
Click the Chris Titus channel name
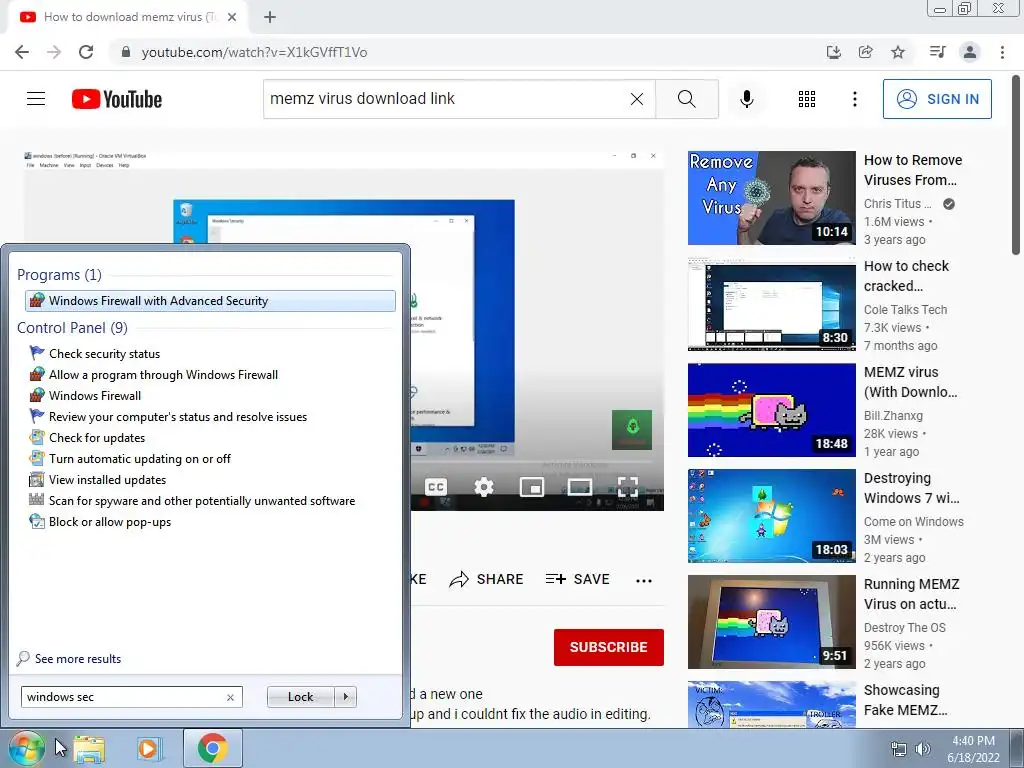pyautogui.click(x=897, y=204)
